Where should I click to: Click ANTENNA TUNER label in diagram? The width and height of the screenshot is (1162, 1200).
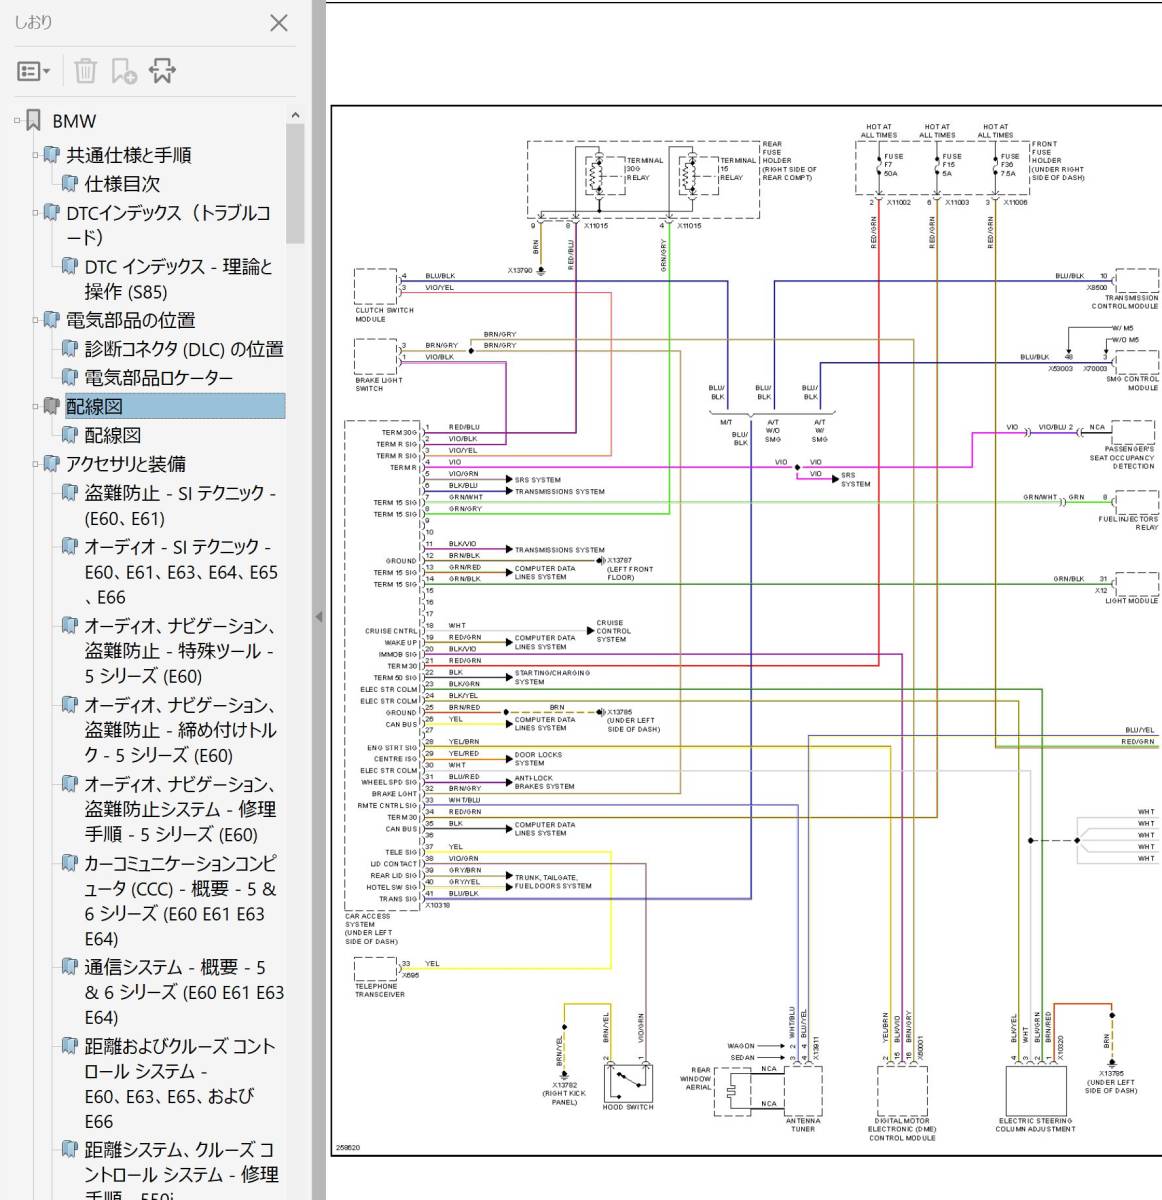pyautogui.click(x=803, y=1125)
